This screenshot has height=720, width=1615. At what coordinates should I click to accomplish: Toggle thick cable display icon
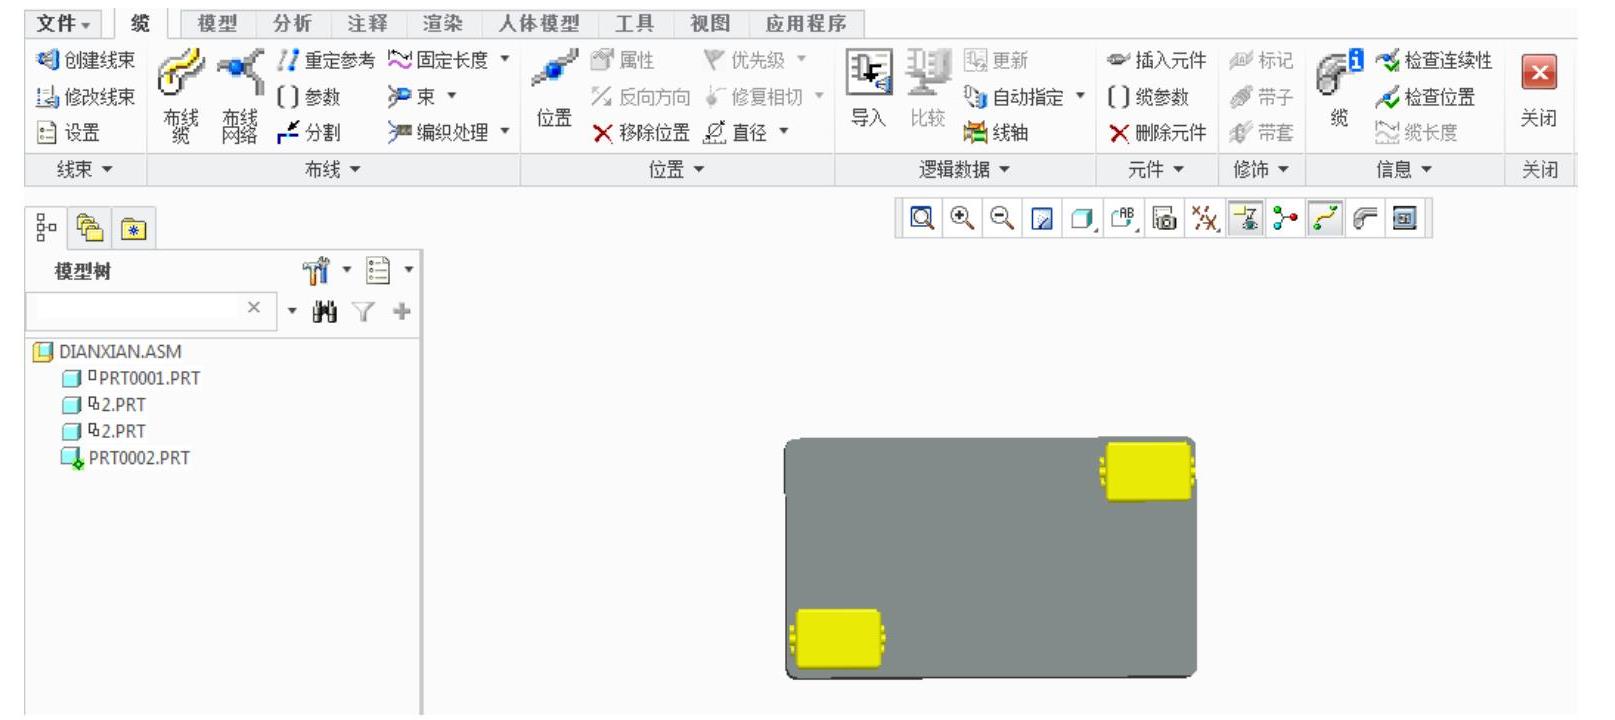1365,218
